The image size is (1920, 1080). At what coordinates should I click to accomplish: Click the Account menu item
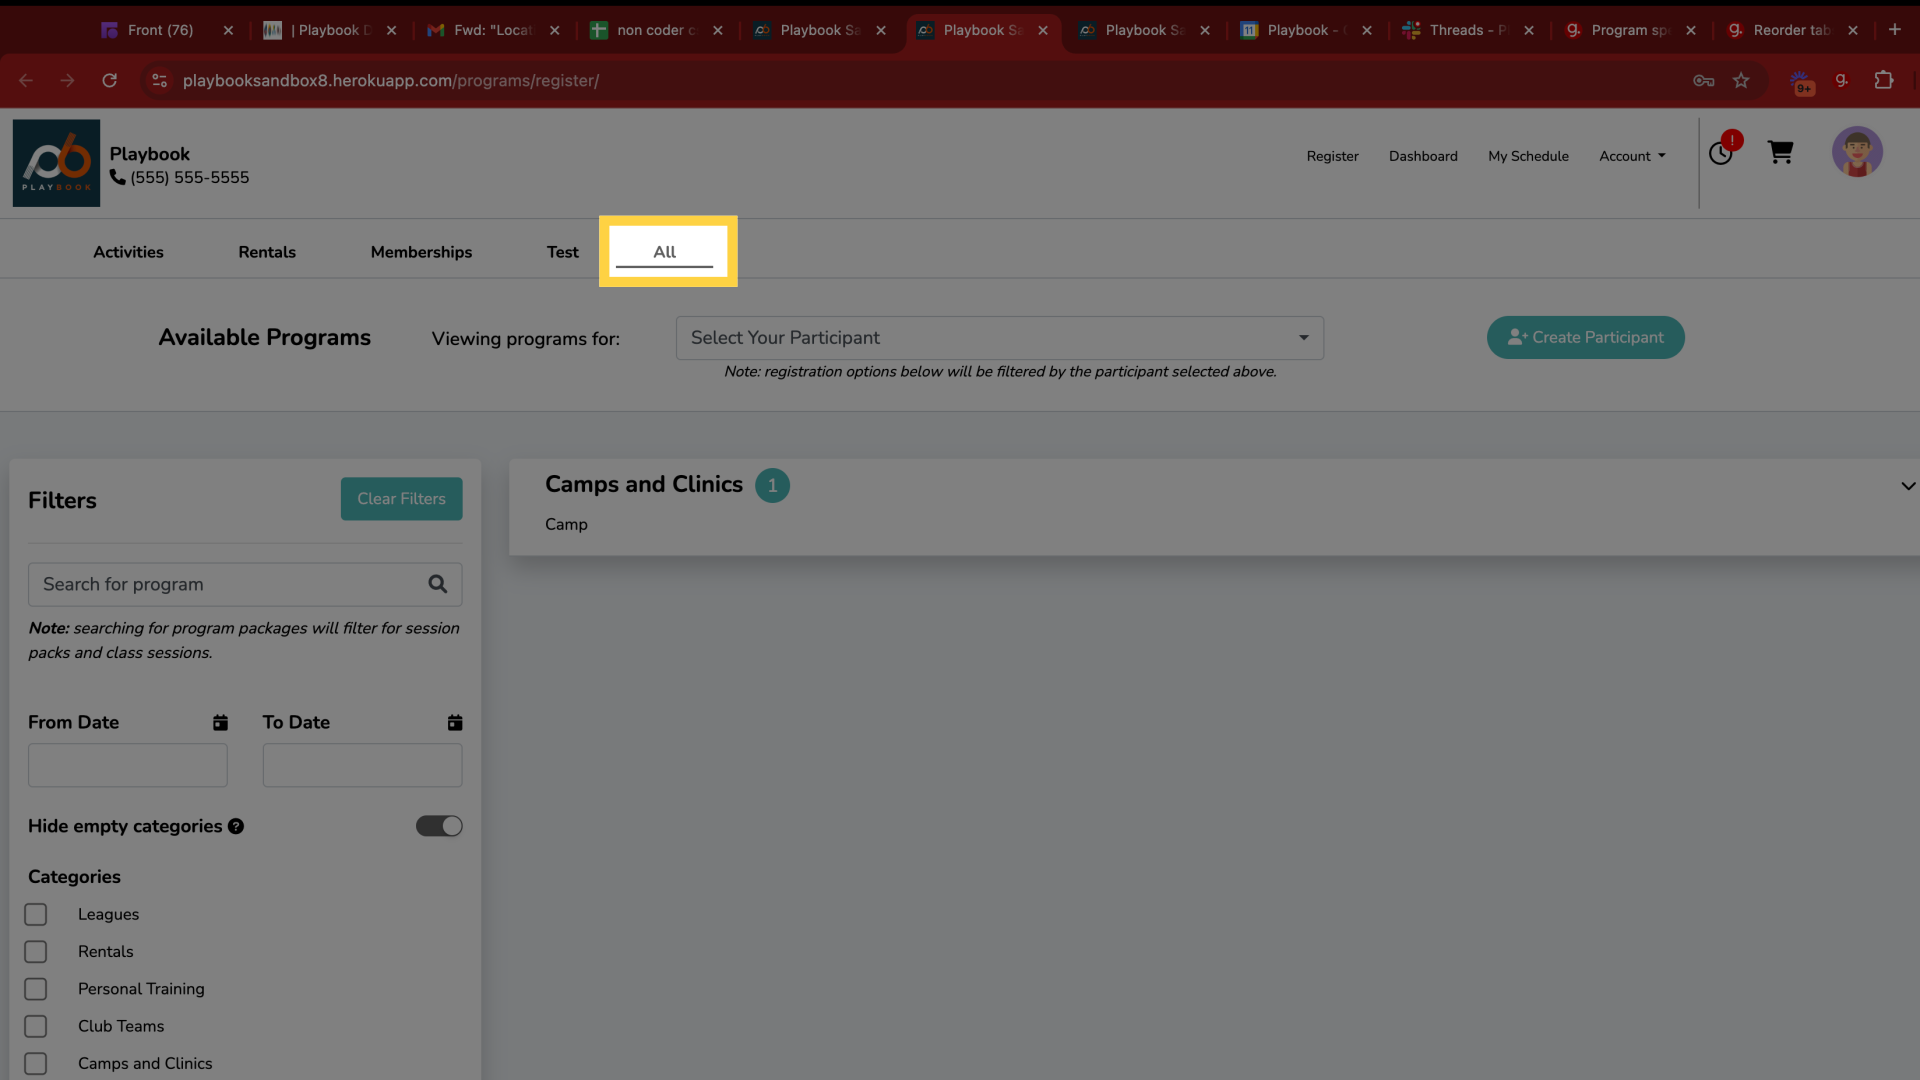coord(1631,157)
